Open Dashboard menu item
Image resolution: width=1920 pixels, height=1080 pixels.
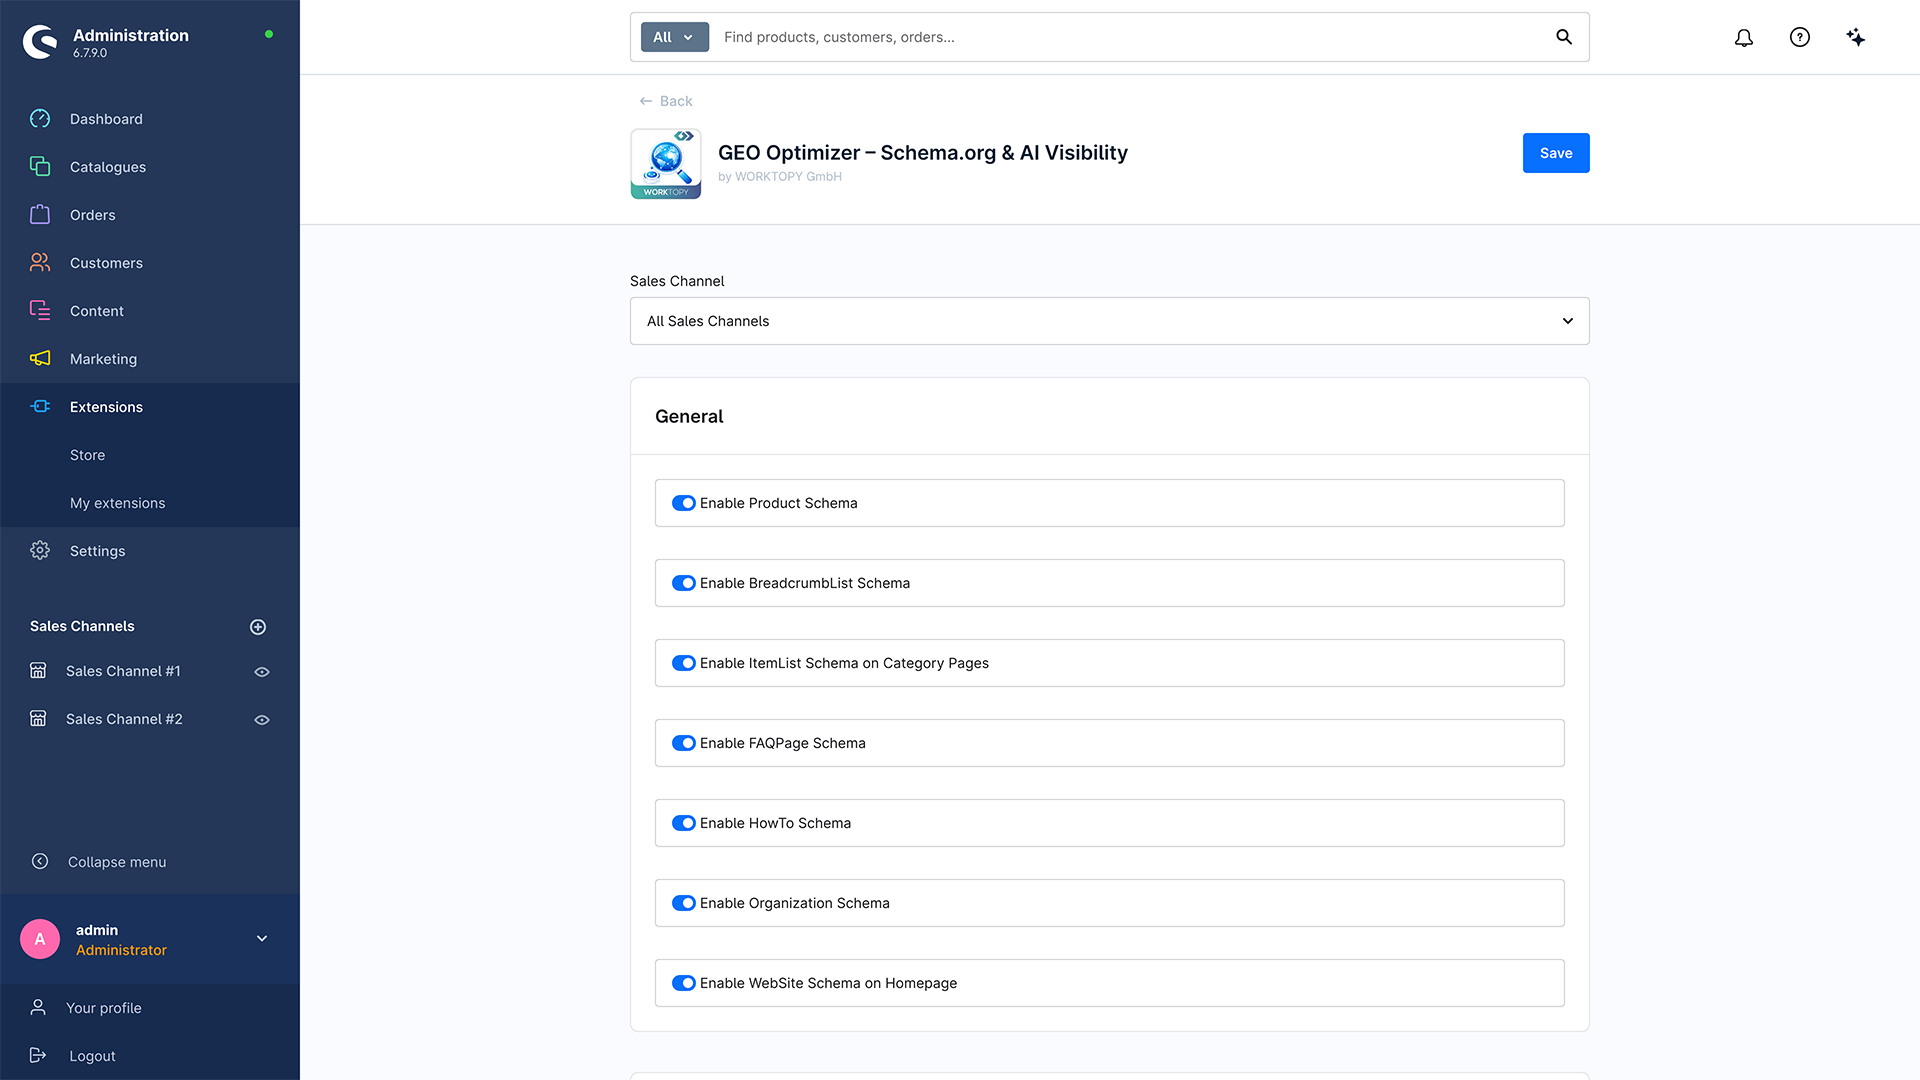[x=106, y=119]
